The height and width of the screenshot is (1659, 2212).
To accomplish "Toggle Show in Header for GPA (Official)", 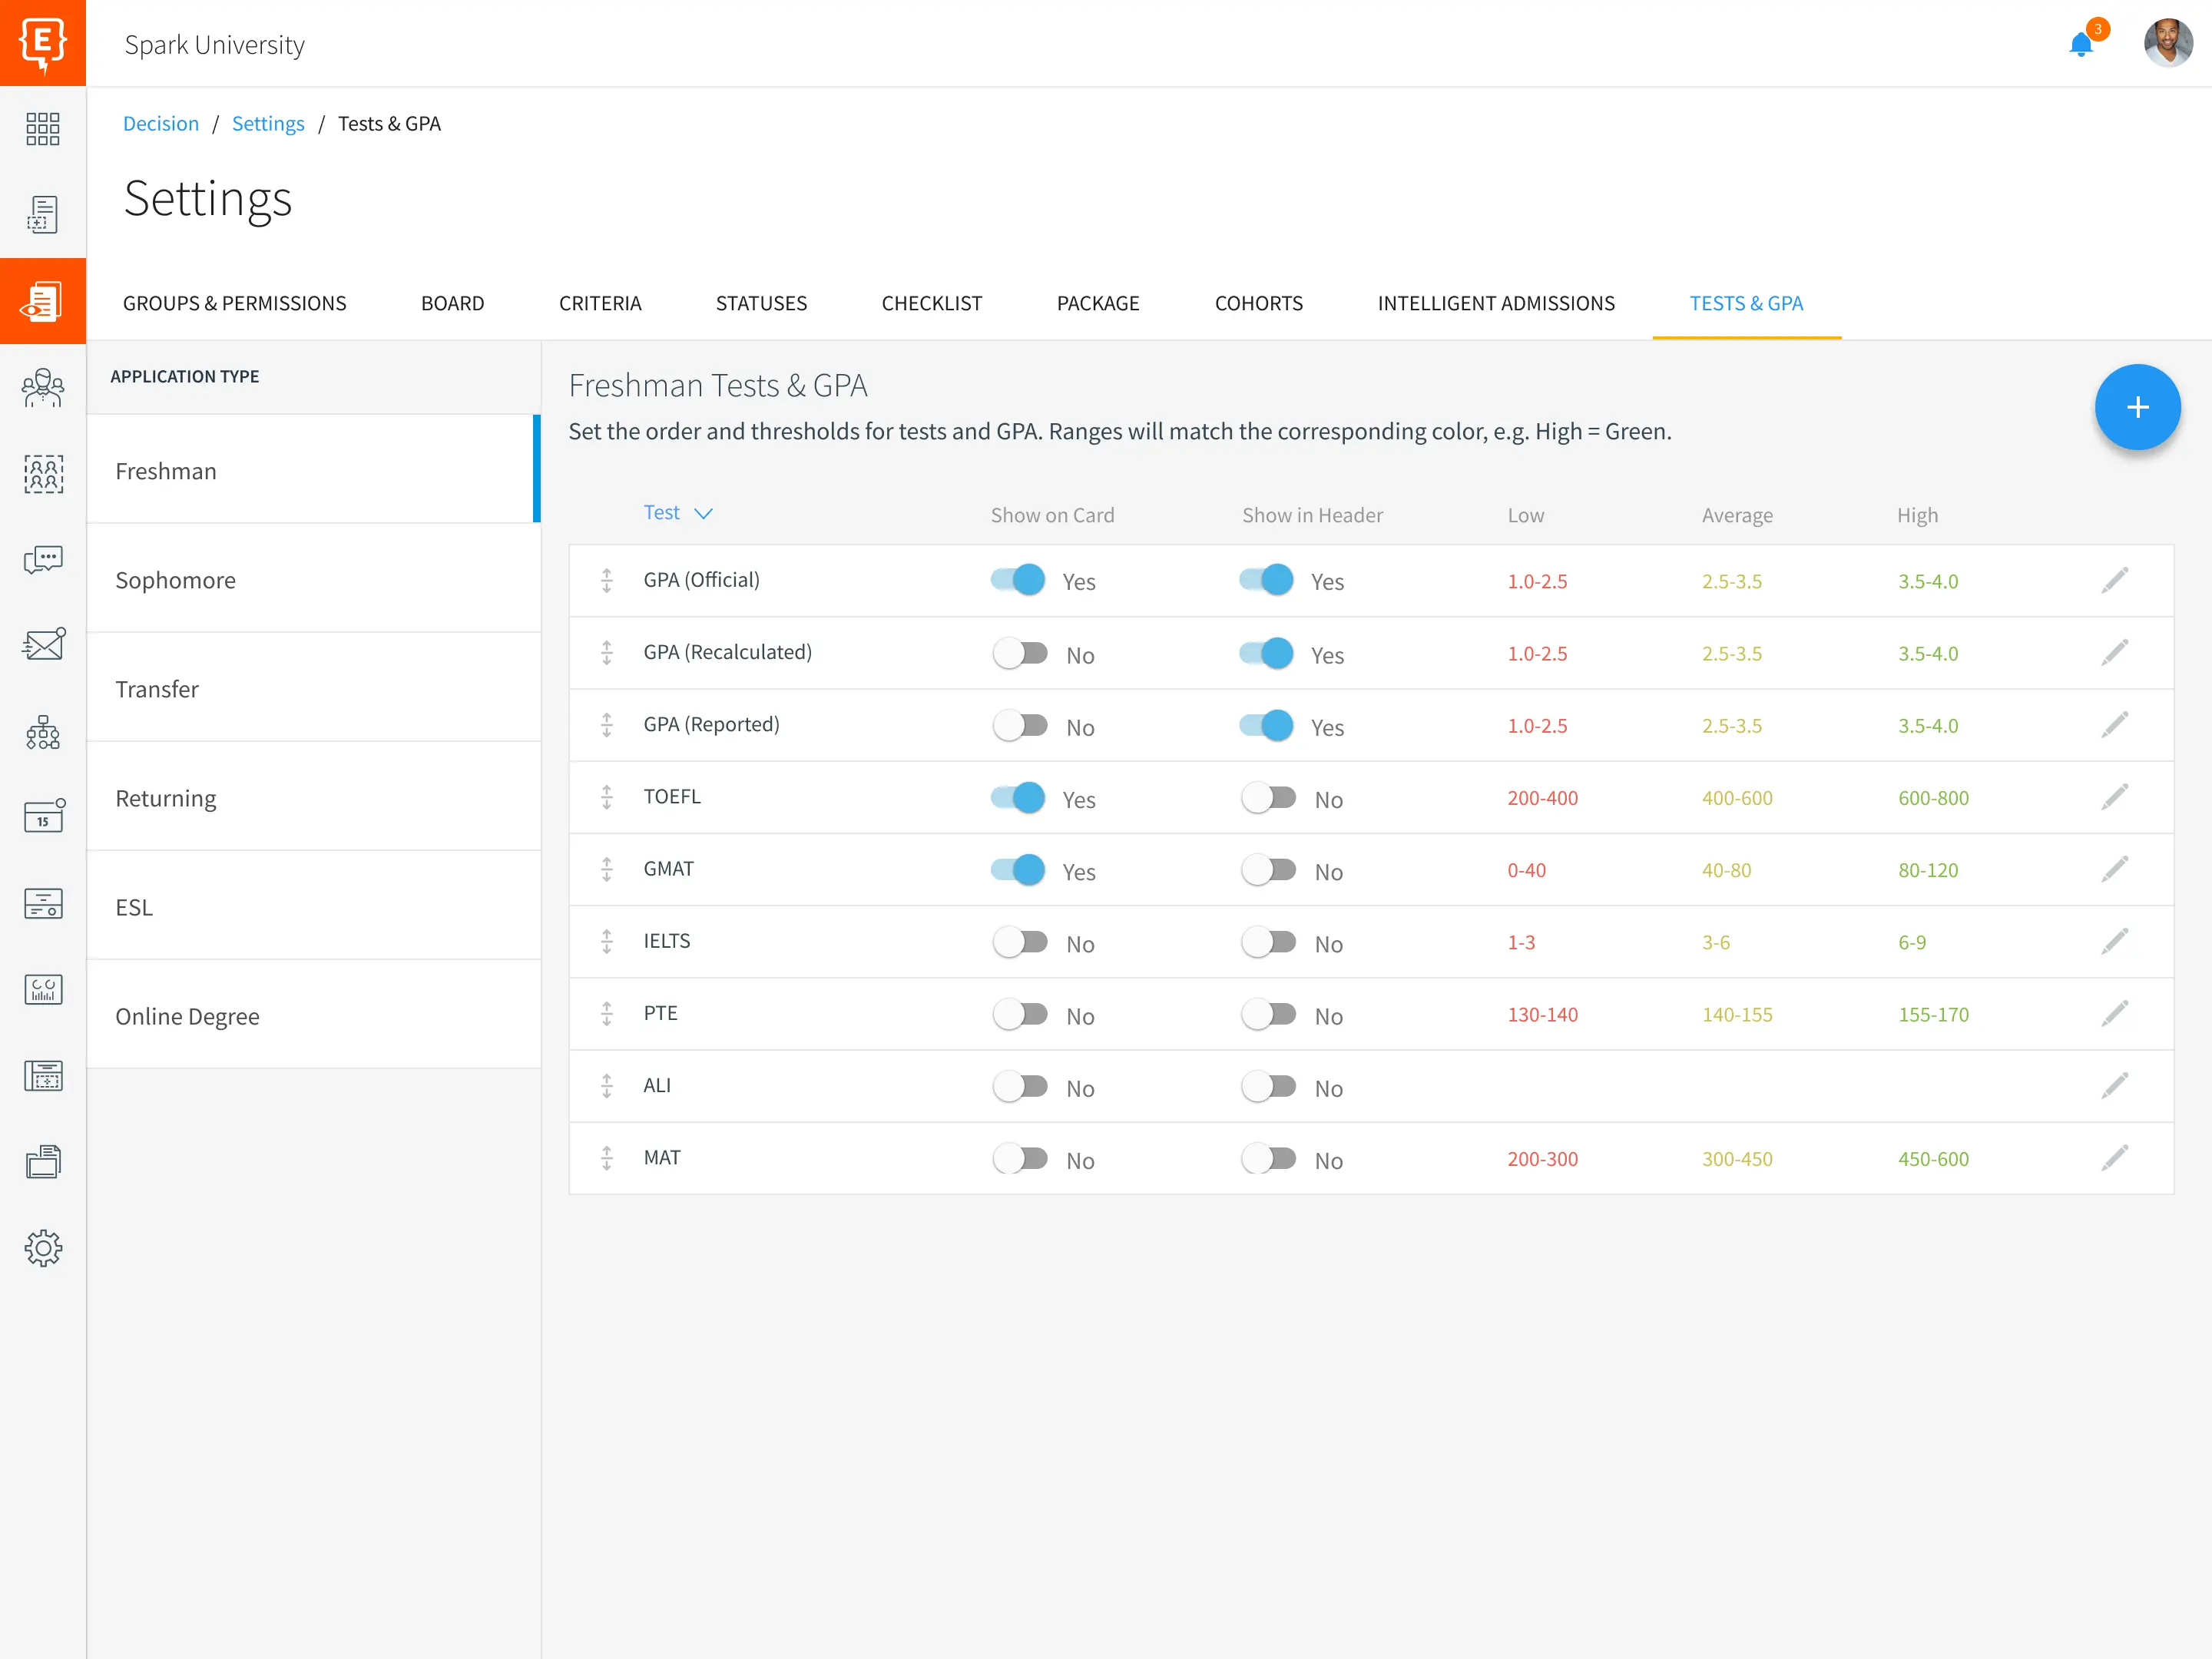I will [1266, 579].
